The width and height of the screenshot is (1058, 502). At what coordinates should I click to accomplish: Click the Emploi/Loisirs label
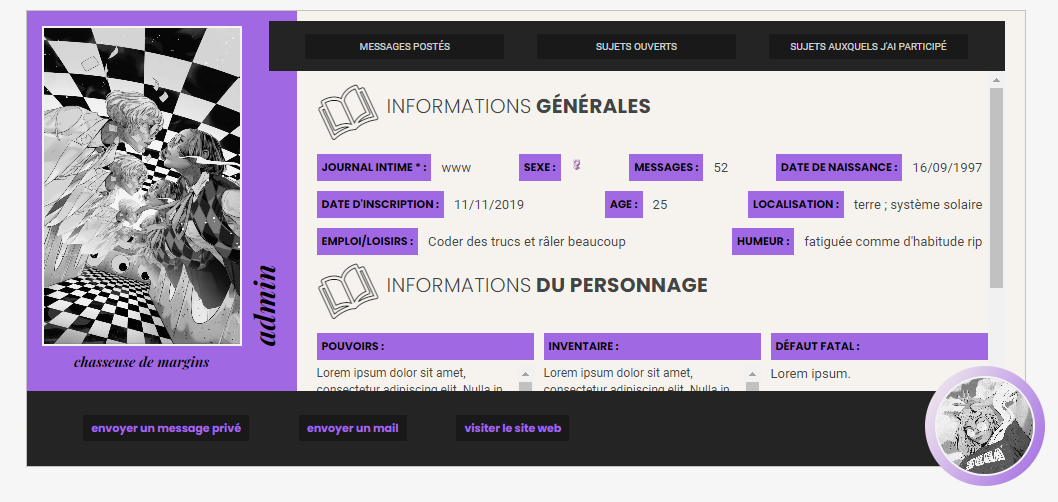368,242
